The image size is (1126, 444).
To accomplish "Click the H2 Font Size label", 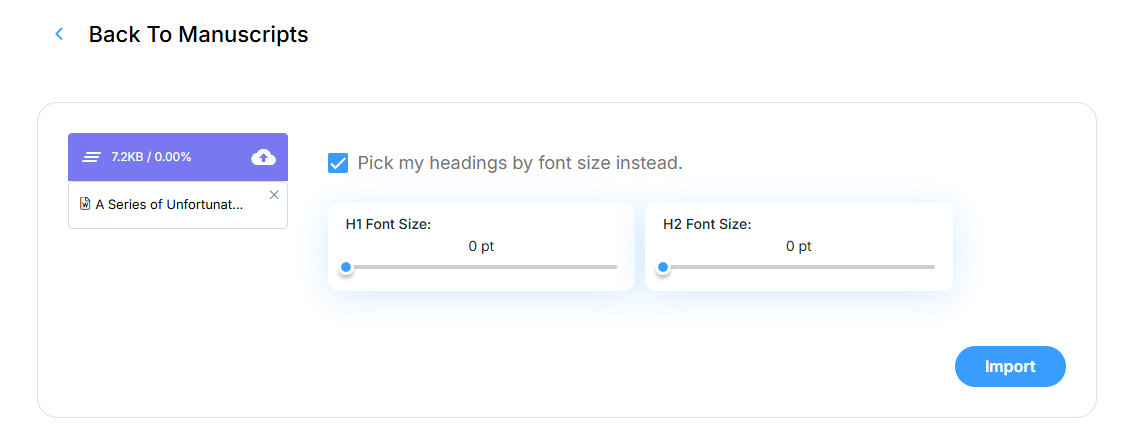I will click(706, 224).
